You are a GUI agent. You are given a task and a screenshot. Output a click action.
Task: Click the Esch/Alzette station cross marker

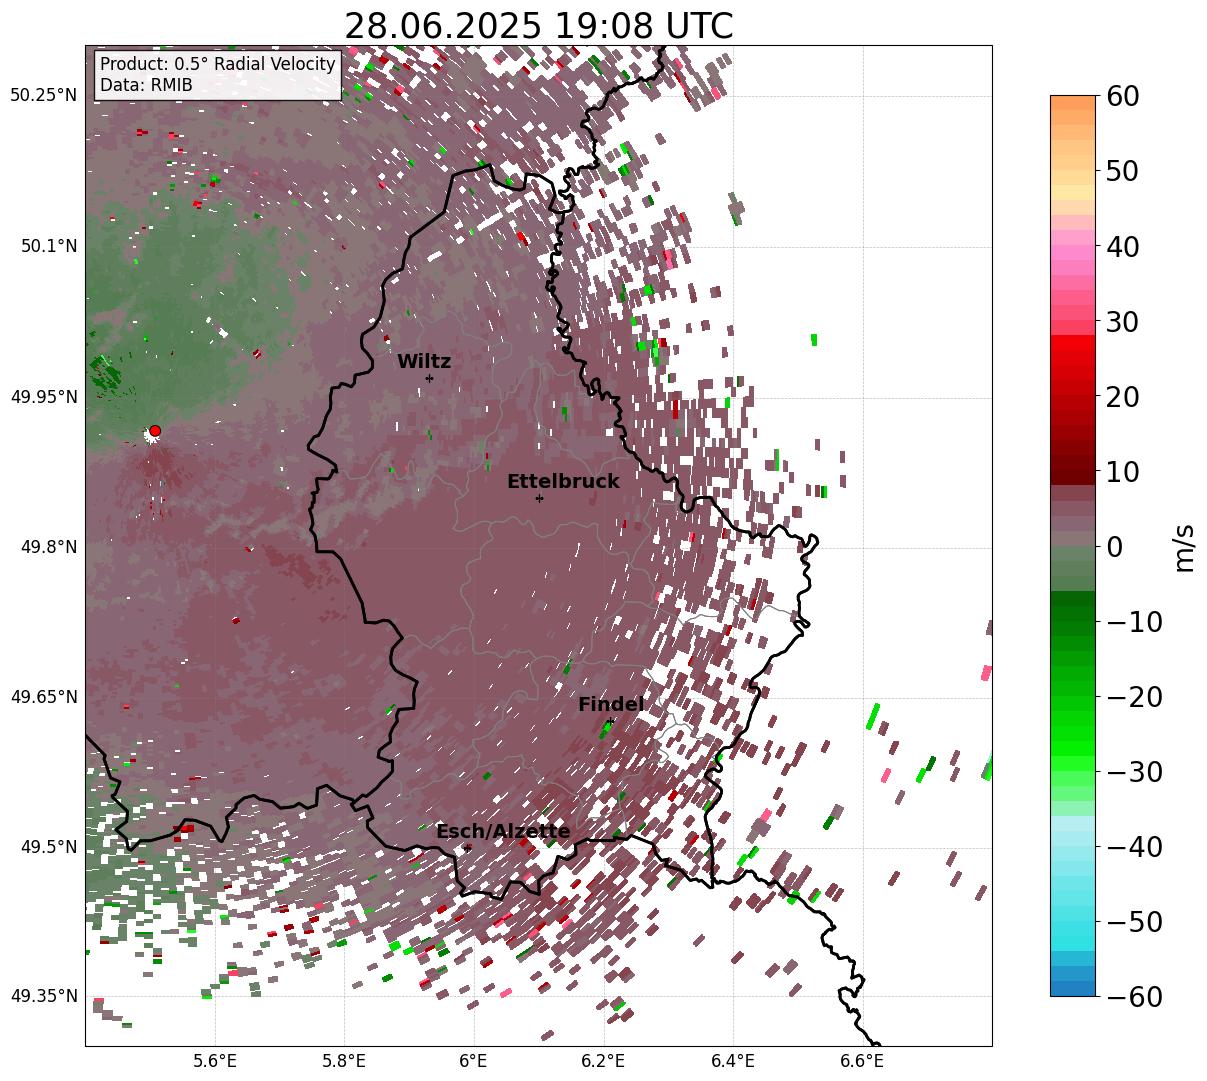point(467,848)
